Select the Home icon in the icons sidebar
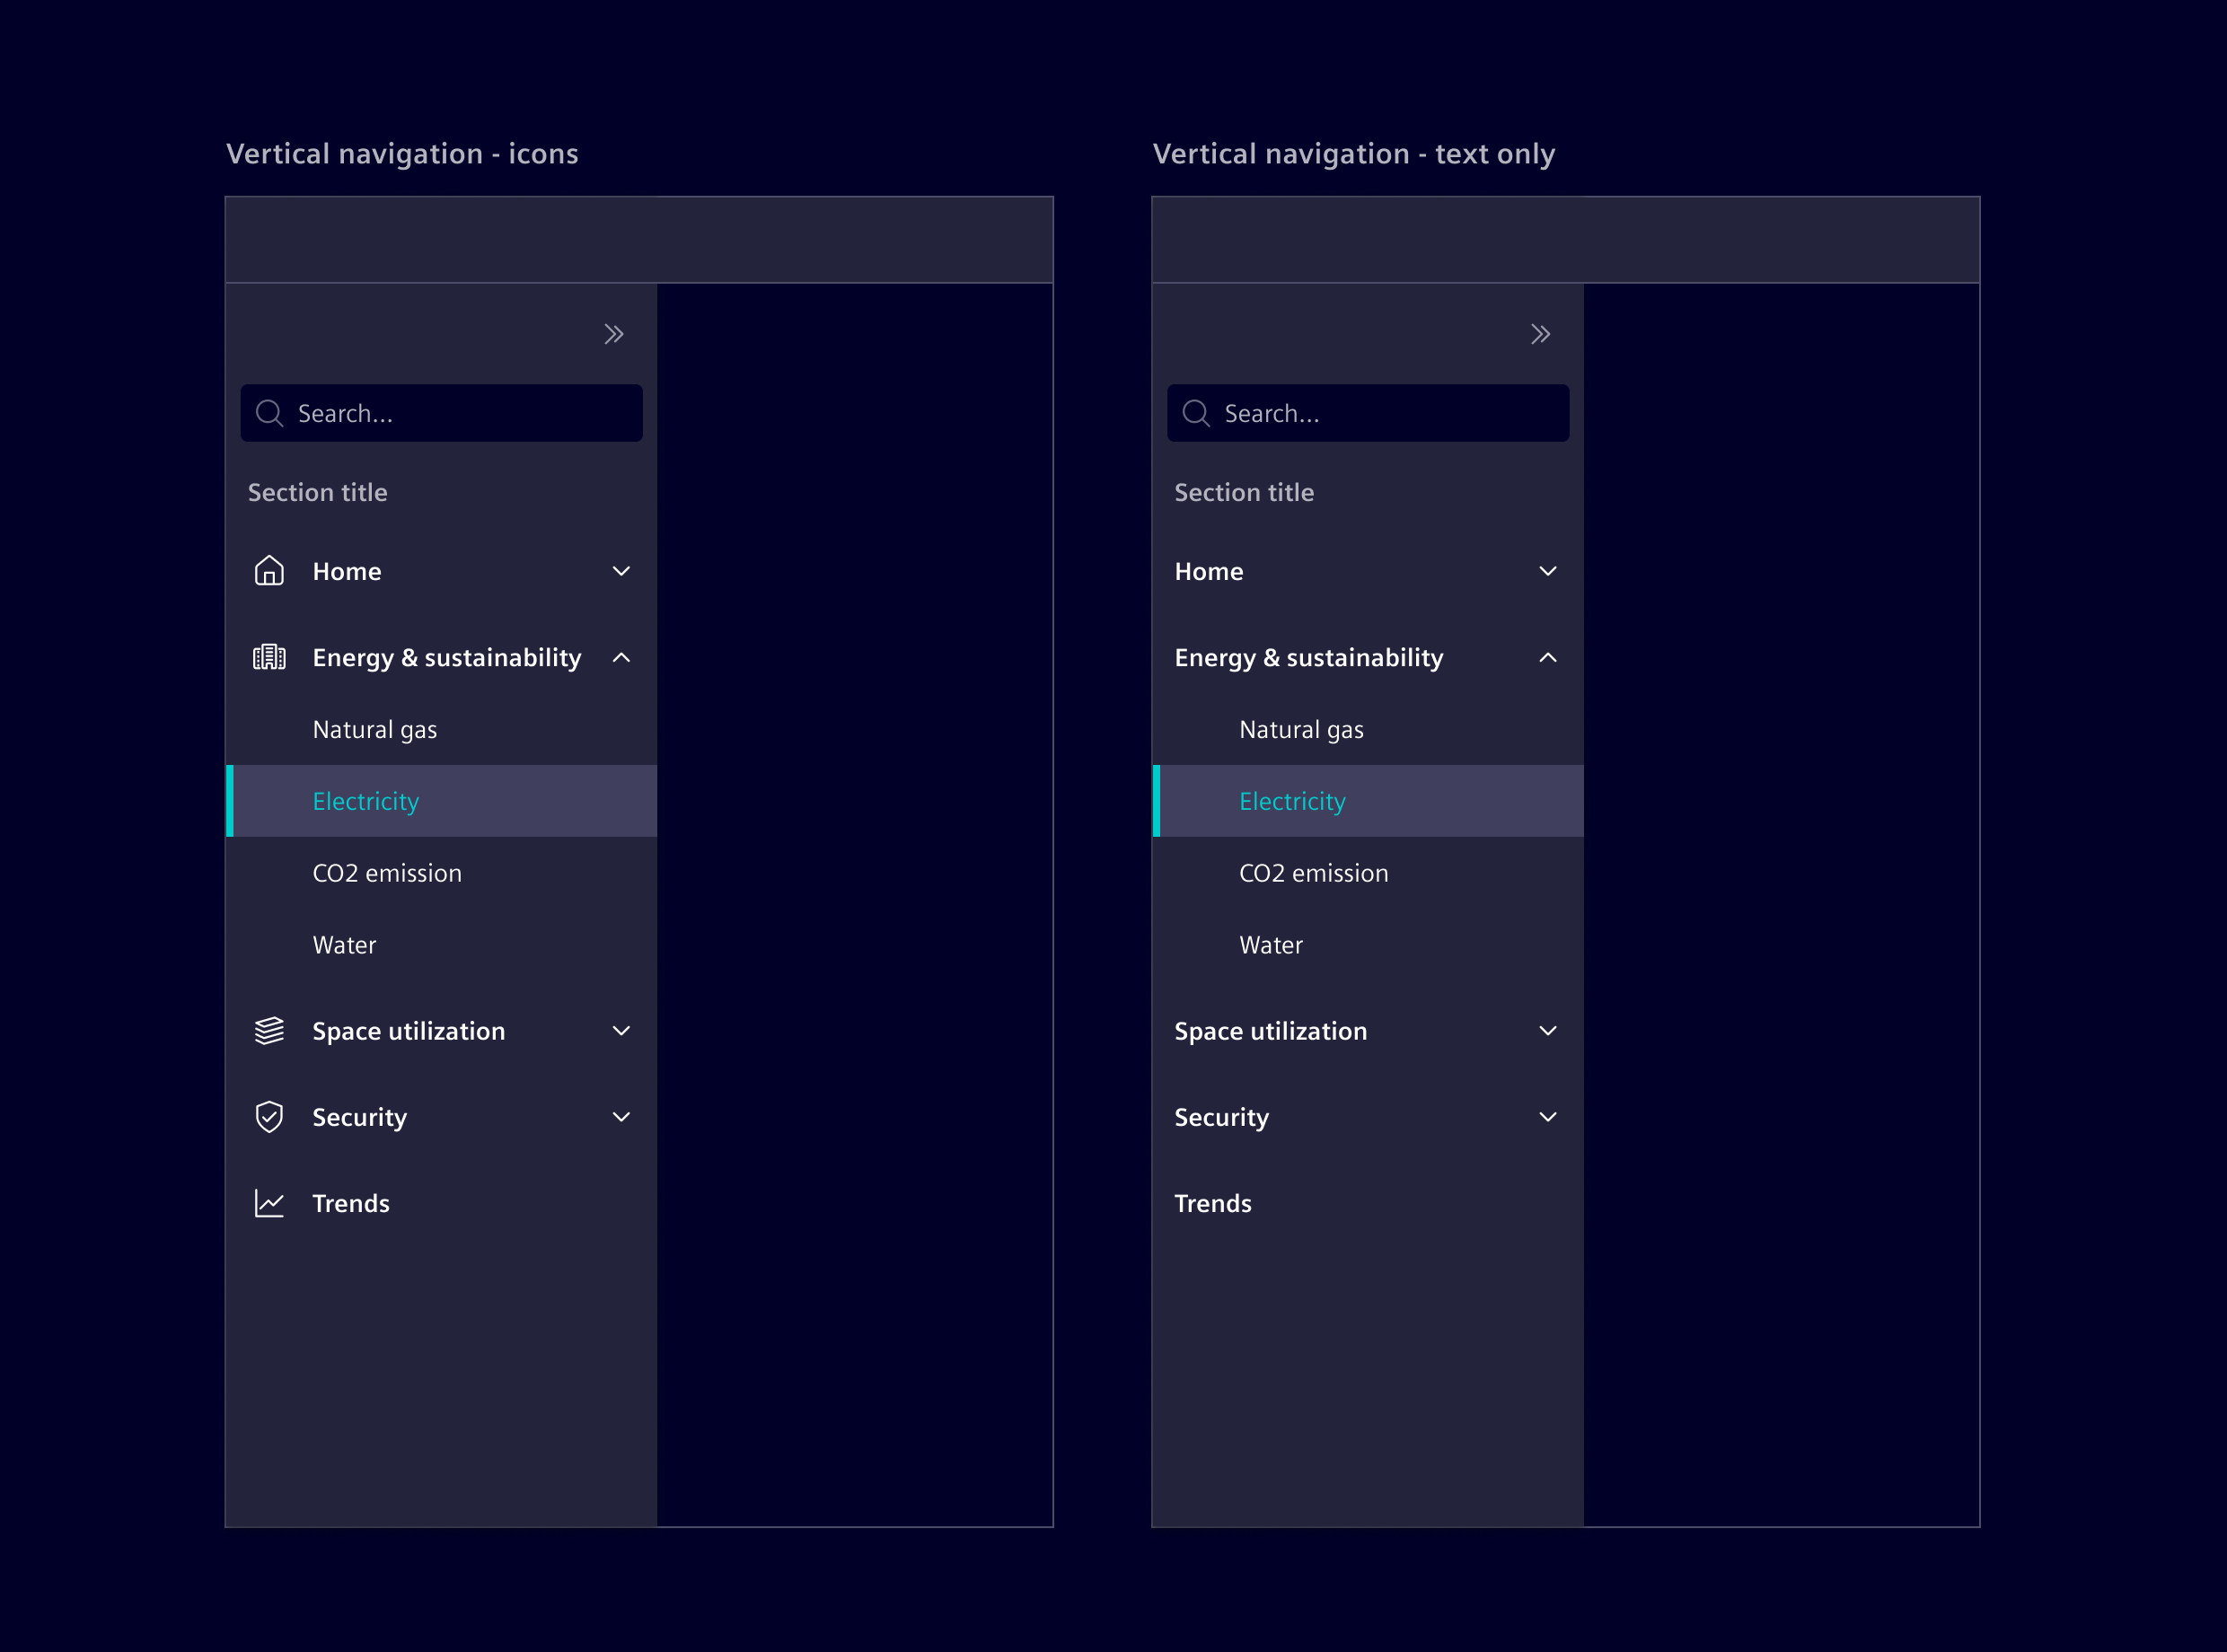The width and height of the screenshot is (2227, 1652). click(x=269, y=570)
